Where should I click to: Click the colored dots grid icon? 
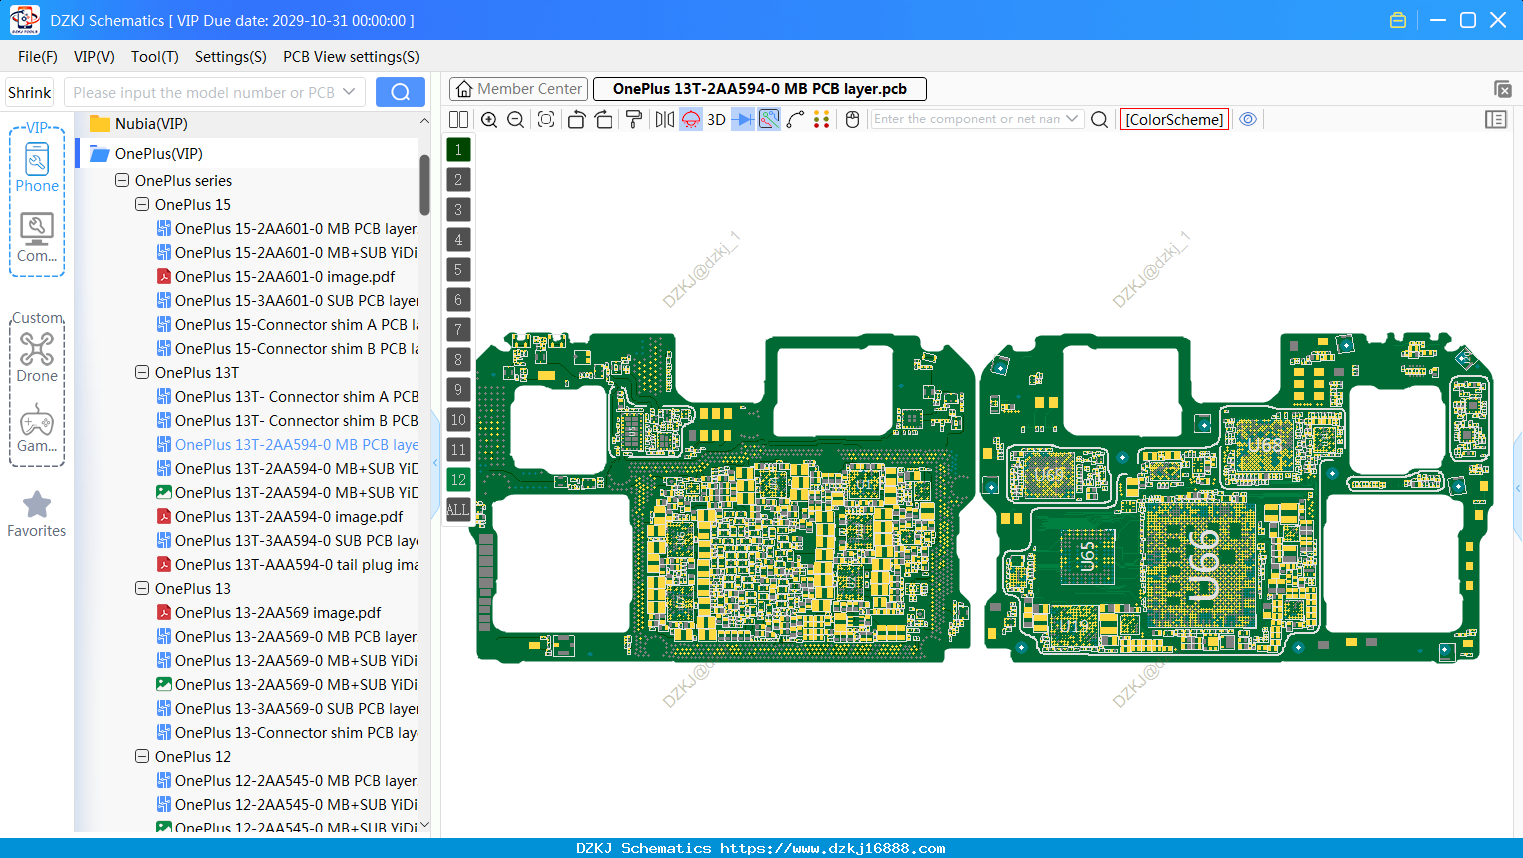(x=822, y=120)
